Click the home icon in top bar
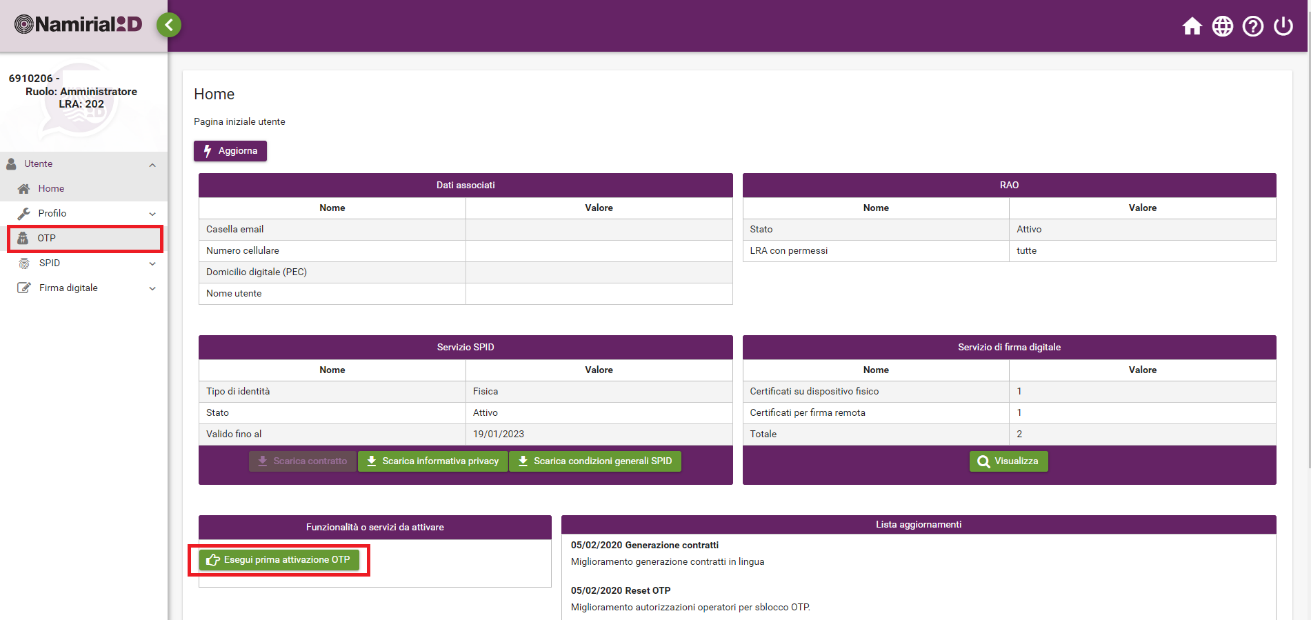The width and height of the screenshot is (1311, 620). tap(1192, 27)
